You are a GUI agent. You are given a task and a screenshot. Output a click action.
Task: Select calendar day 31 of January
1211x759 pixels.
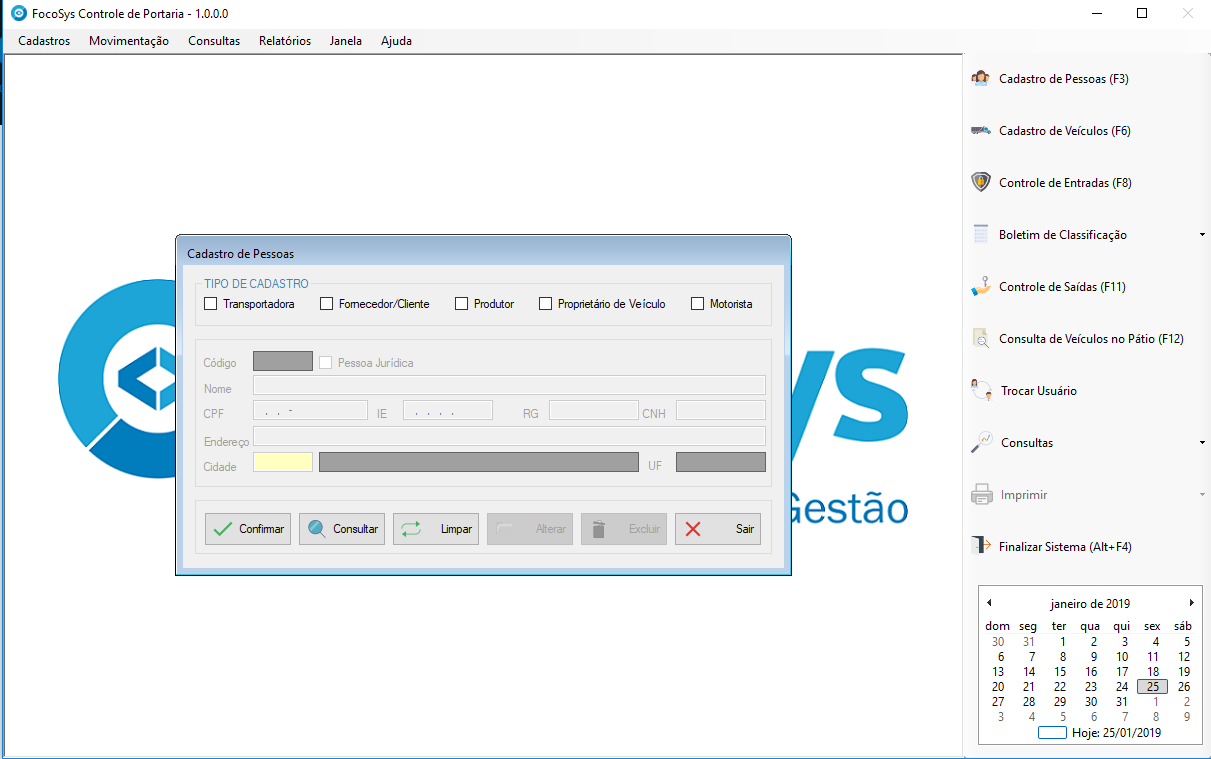click(x=1122, y=702)
